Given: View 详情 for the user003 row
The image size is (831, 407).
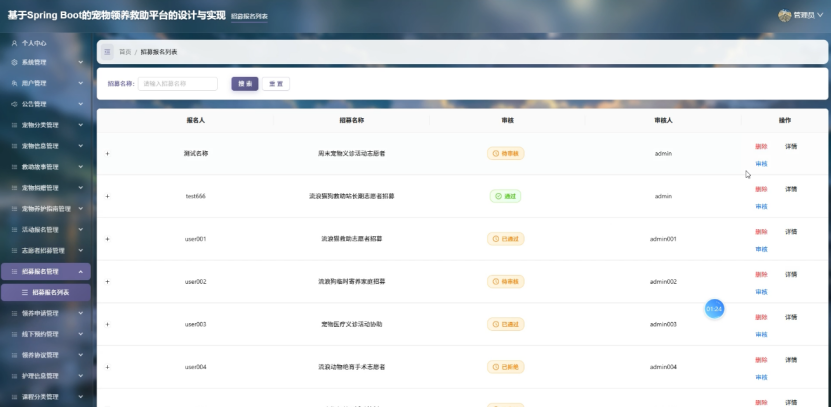Looking at the screenshot, I should 791,317.
